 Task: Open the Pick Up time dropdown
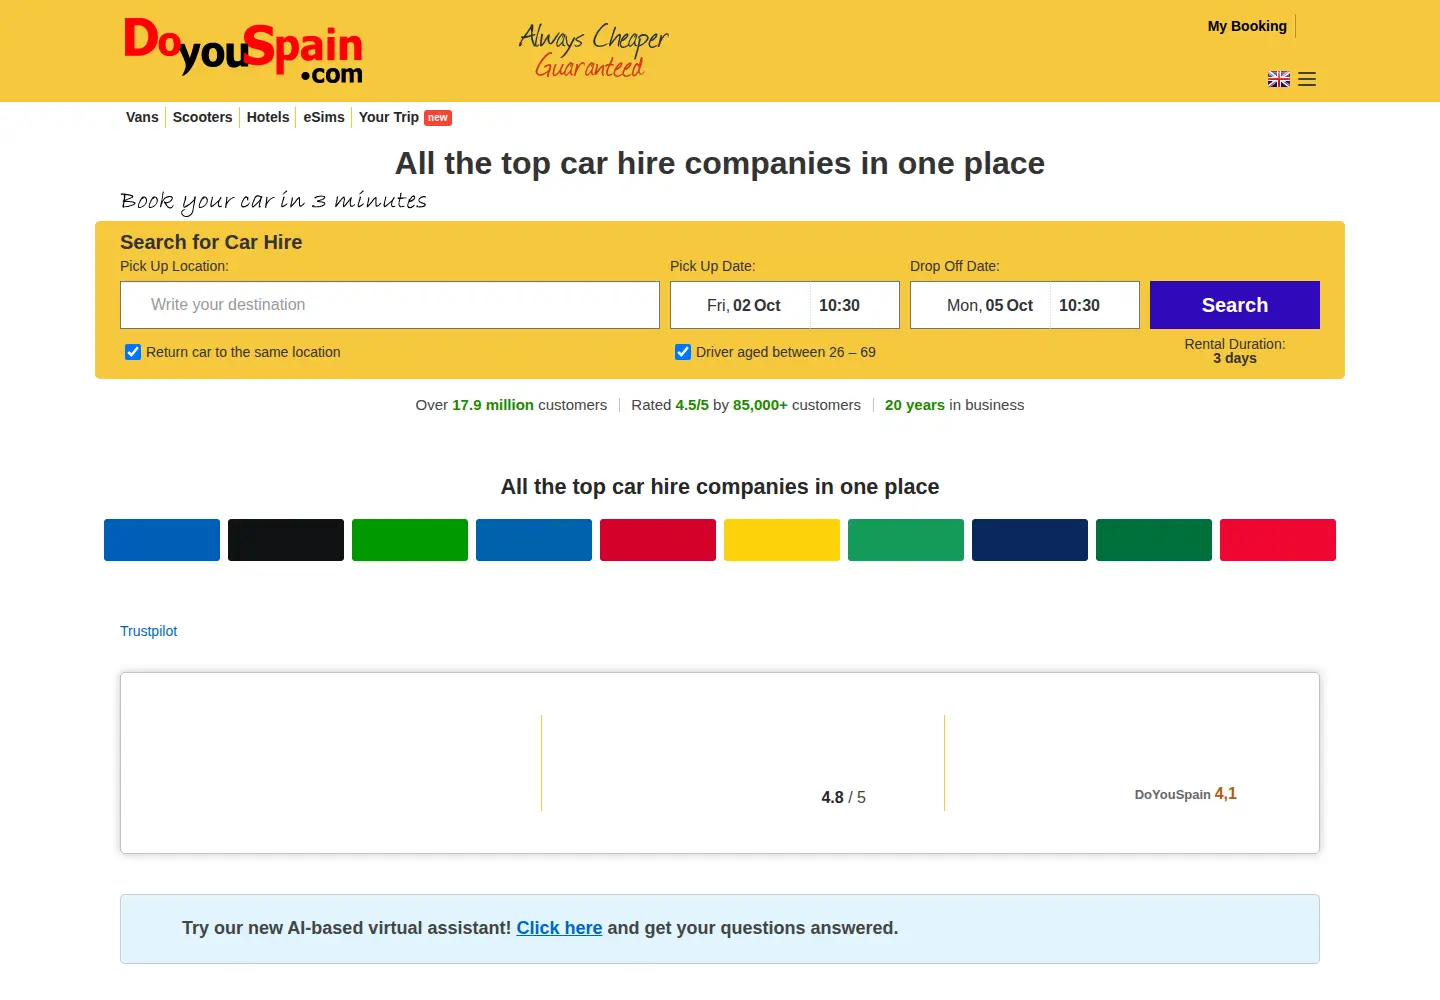pyautogui.click(x=854, y=305)
